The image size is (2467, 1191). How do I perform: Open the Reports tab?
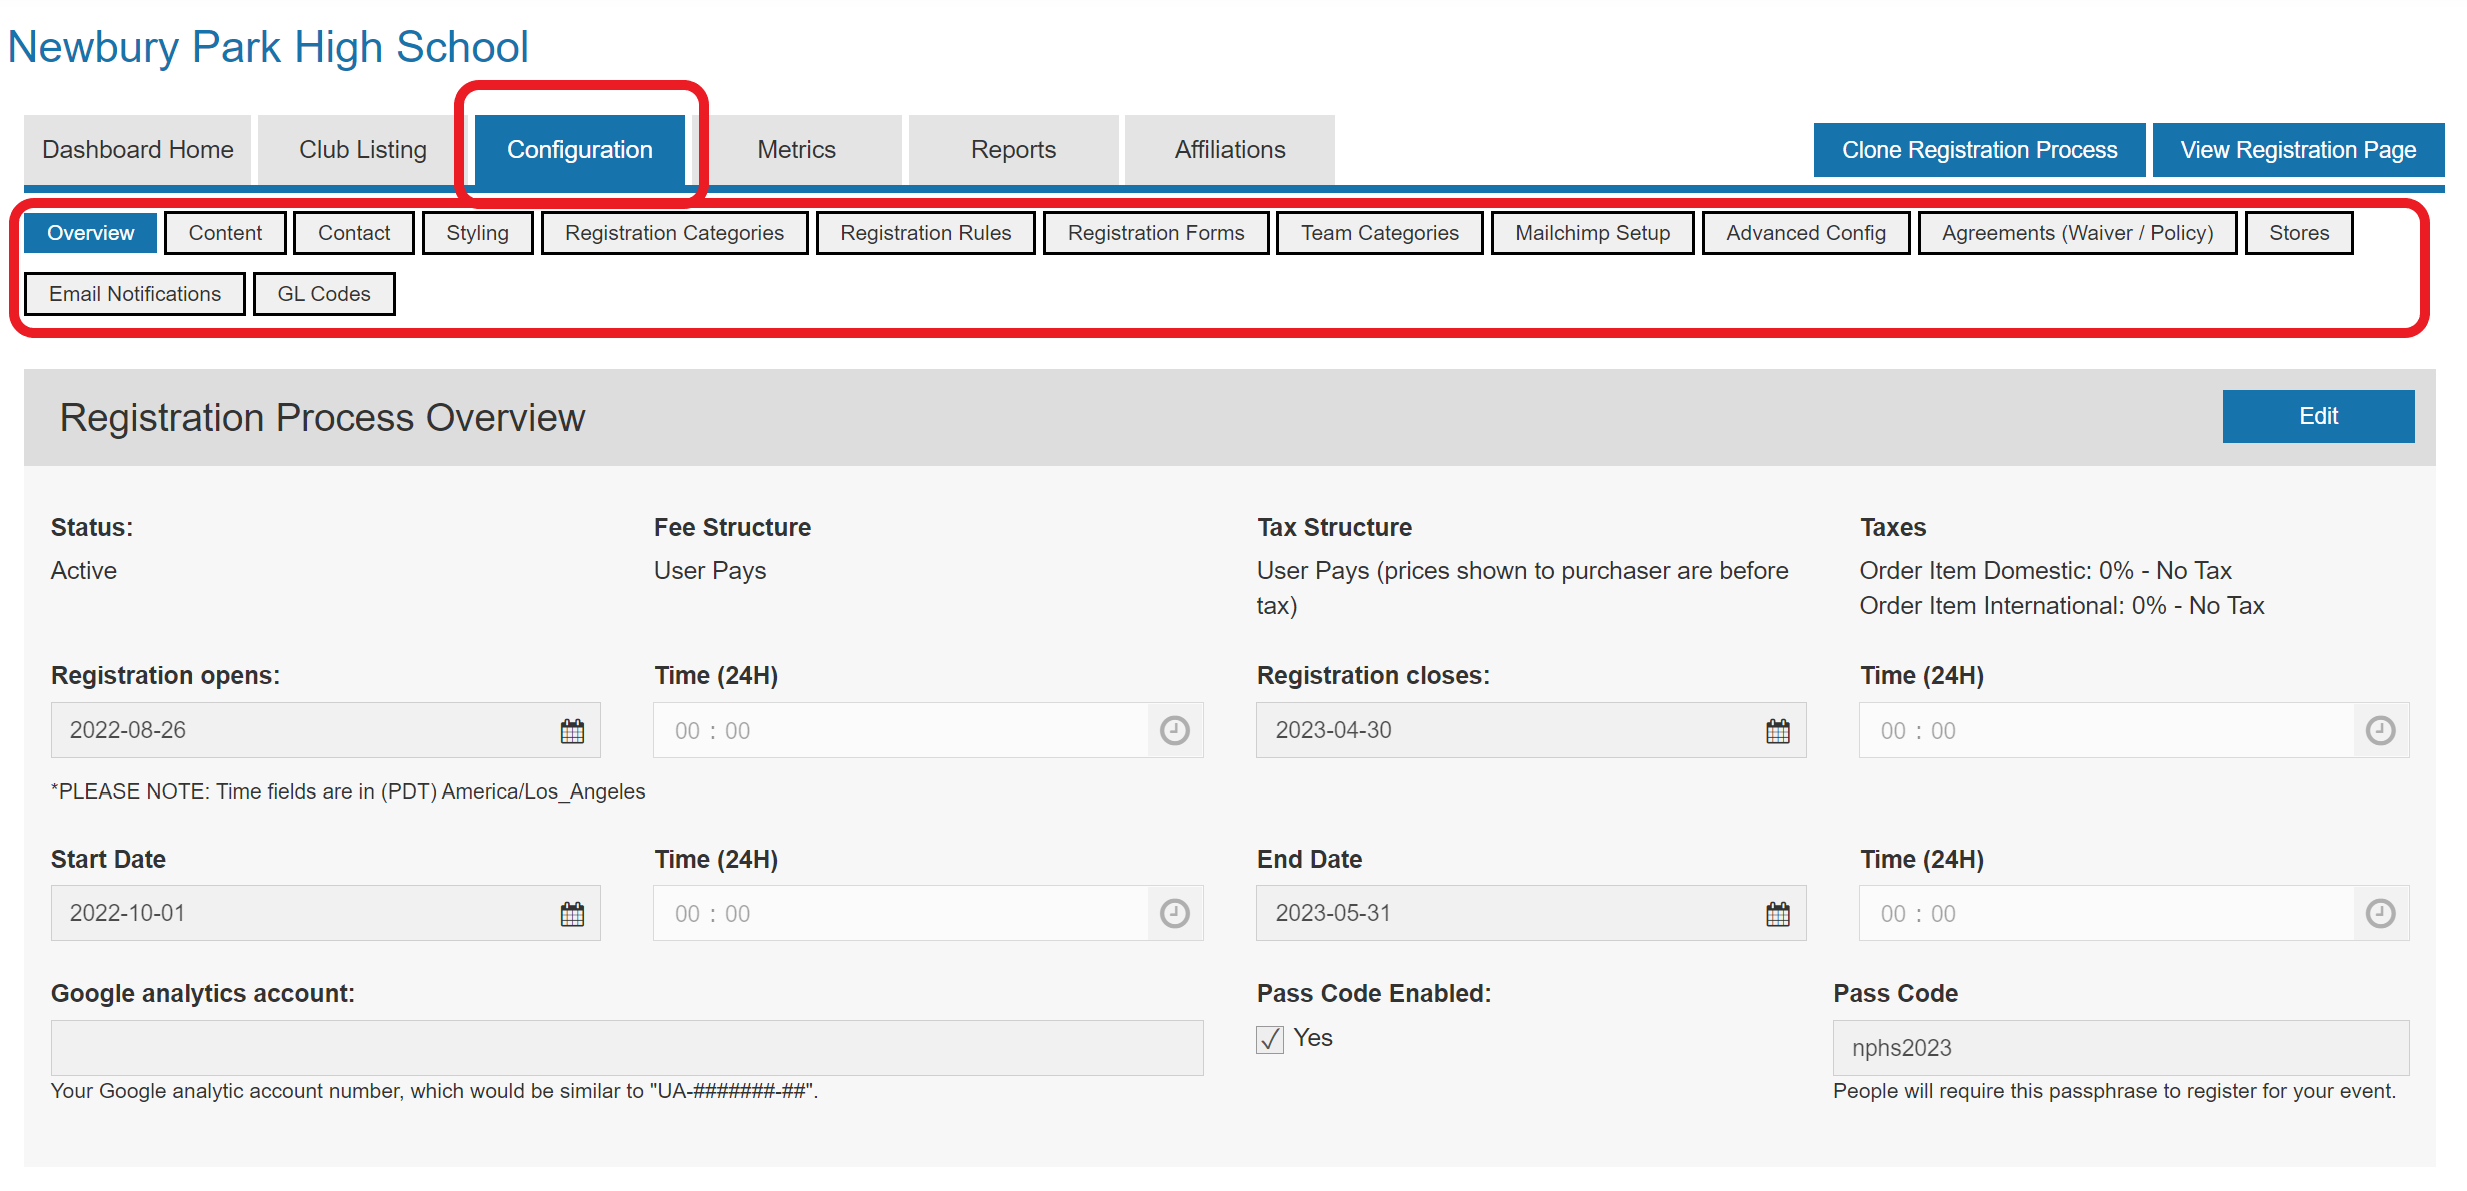[1012, 150]
